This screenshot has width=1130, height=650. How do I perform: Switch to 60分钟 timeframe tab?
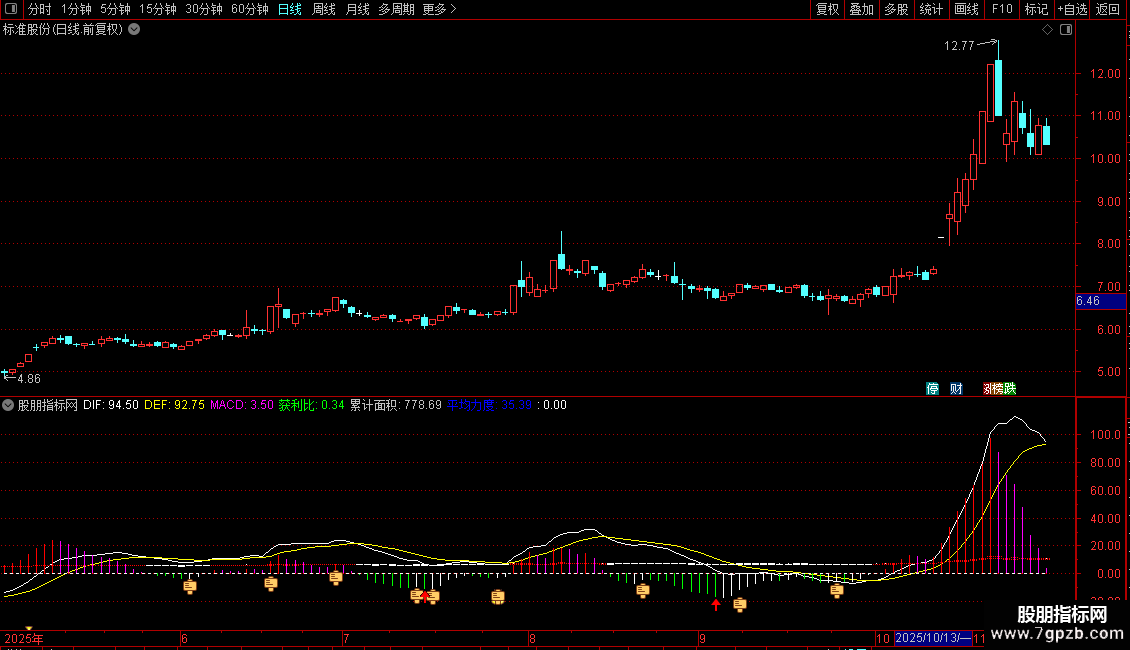point(249,9)
